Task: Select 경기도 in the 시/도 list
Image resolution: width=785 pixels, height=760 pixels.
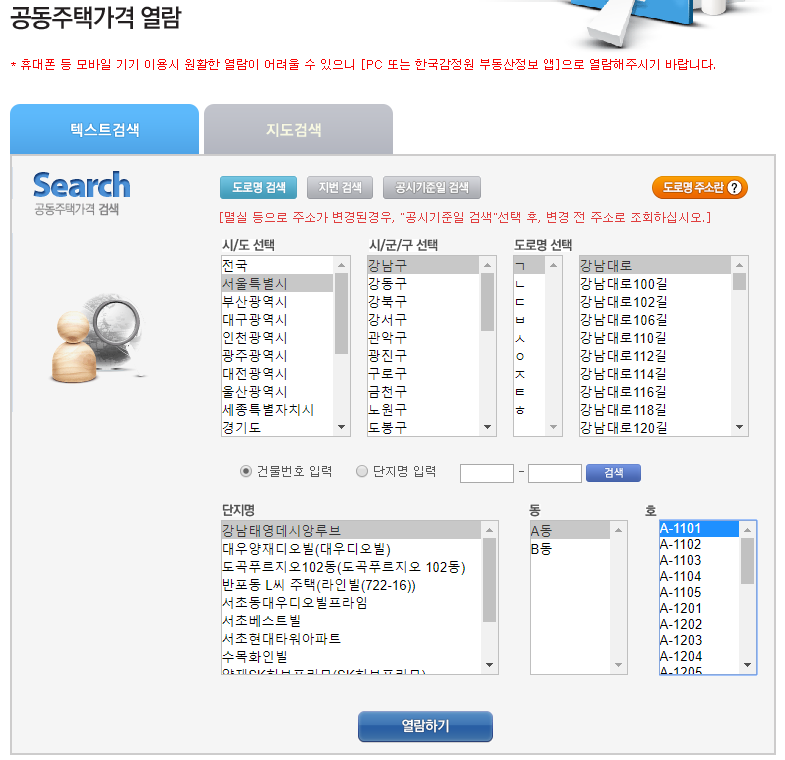Action: point(277,428)
